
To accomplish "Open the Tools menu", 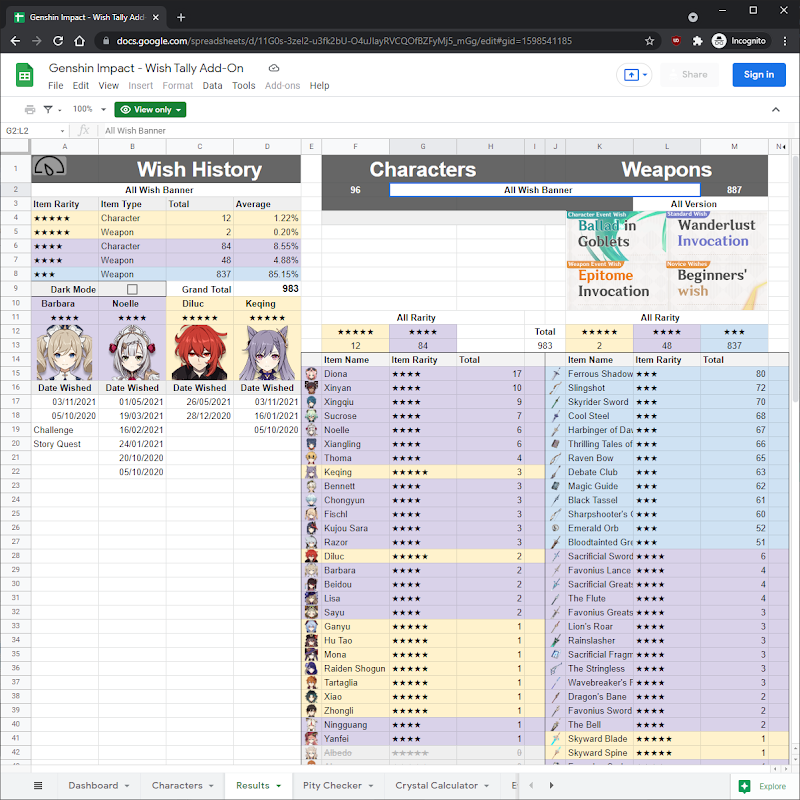I will tap(243, 86).
